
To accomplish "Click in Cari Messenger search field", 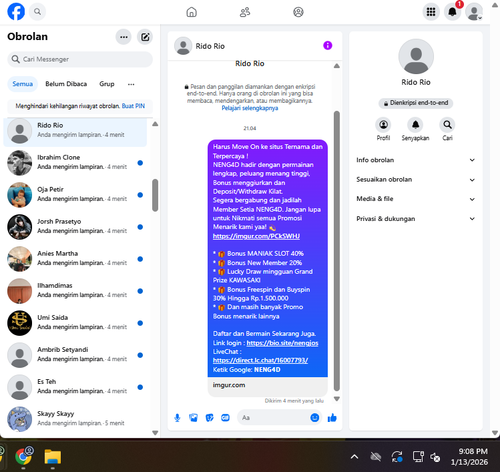I will 80,59.
